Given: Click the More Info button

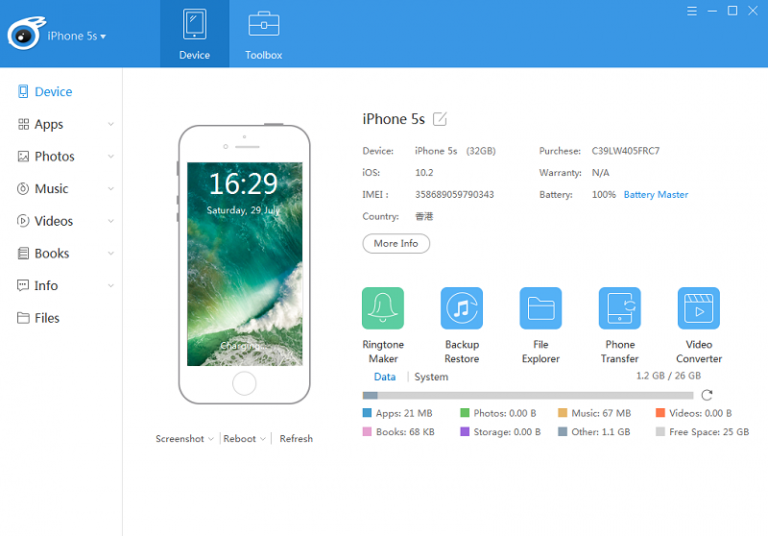Looking at the screenshot, I should 396,243.
